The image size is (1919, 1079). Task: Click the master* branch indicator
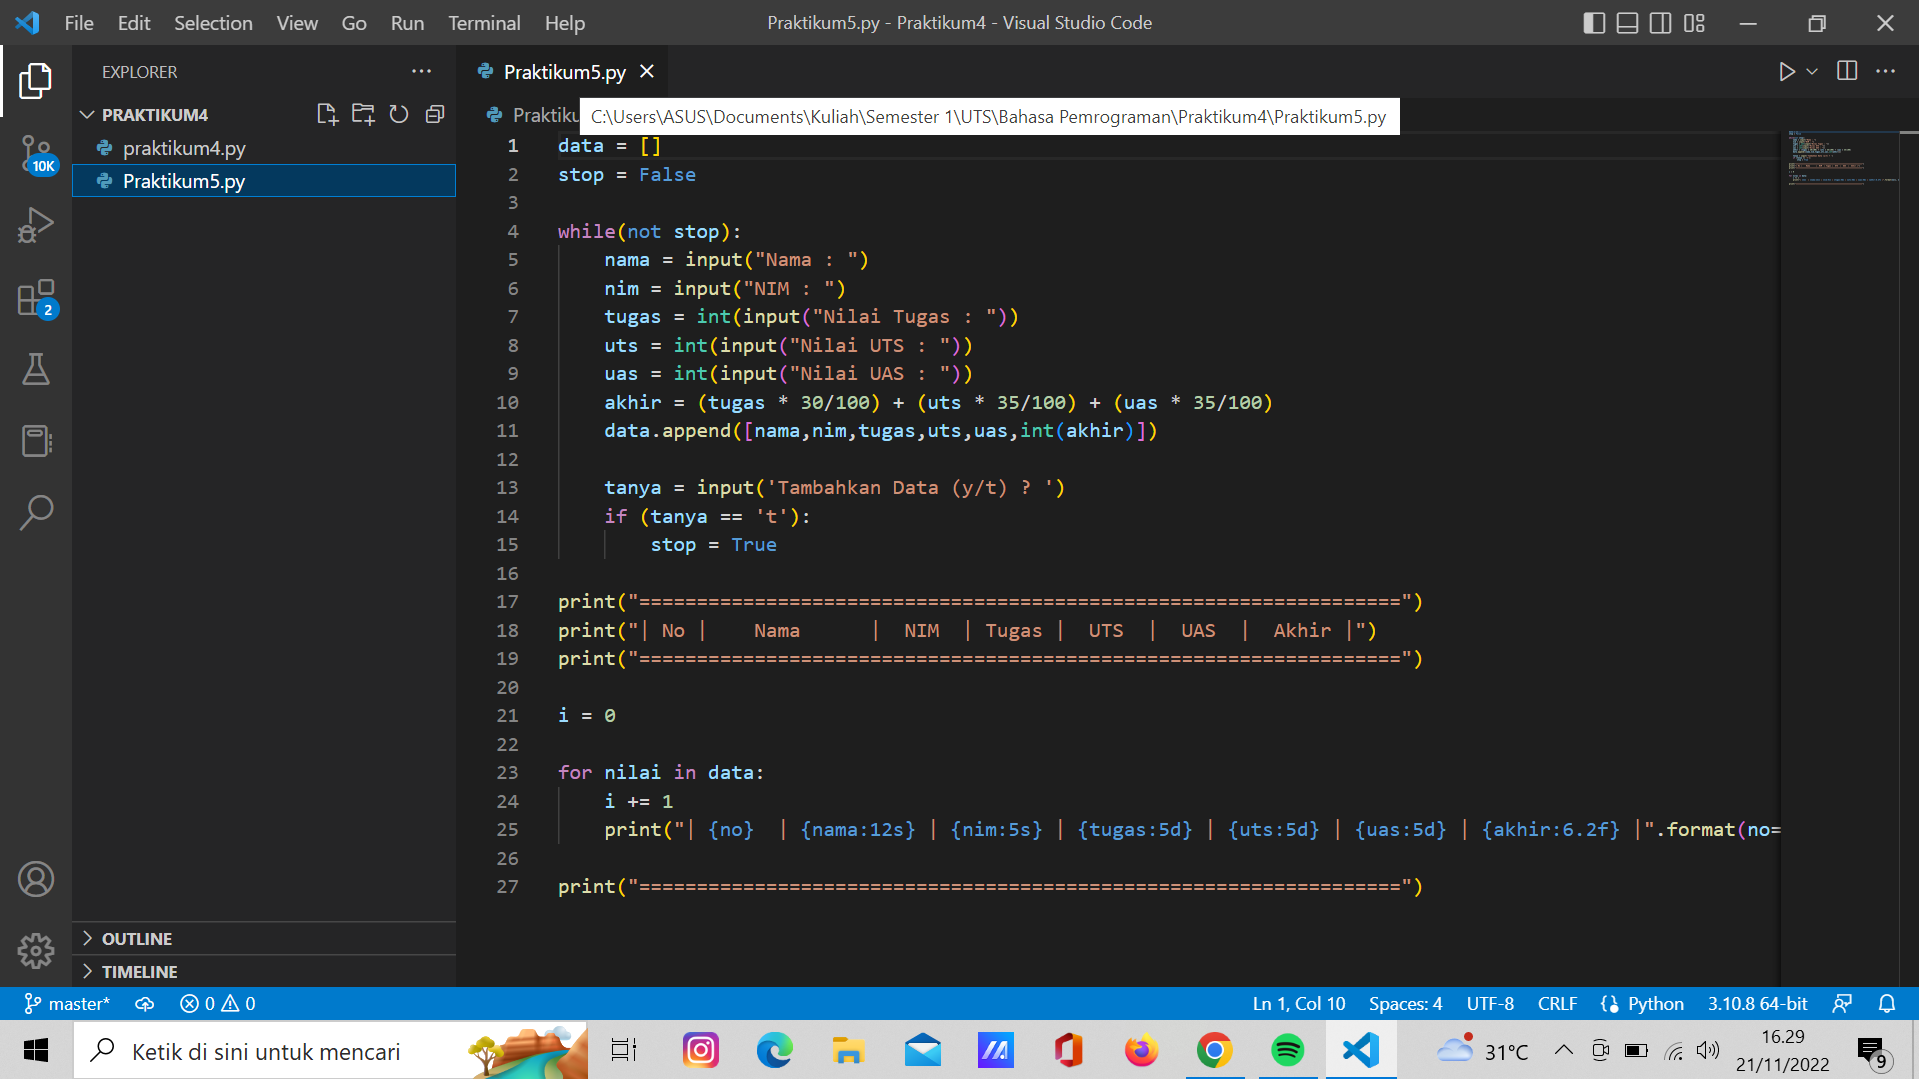click(x=67, y=1003)
